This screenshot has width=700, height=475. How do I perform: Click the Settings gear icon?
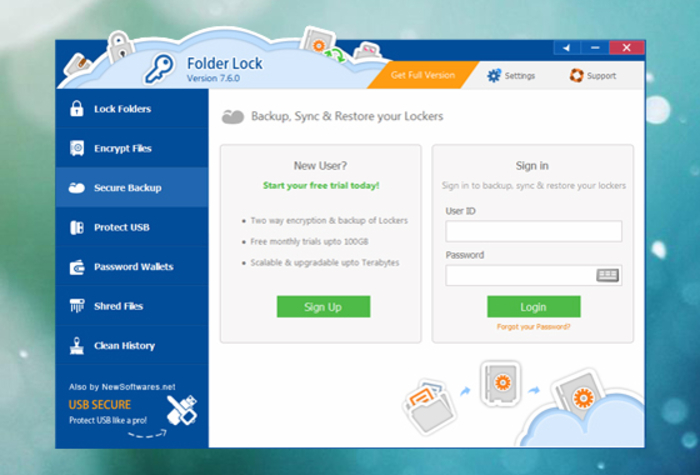(x=493, y=76)
